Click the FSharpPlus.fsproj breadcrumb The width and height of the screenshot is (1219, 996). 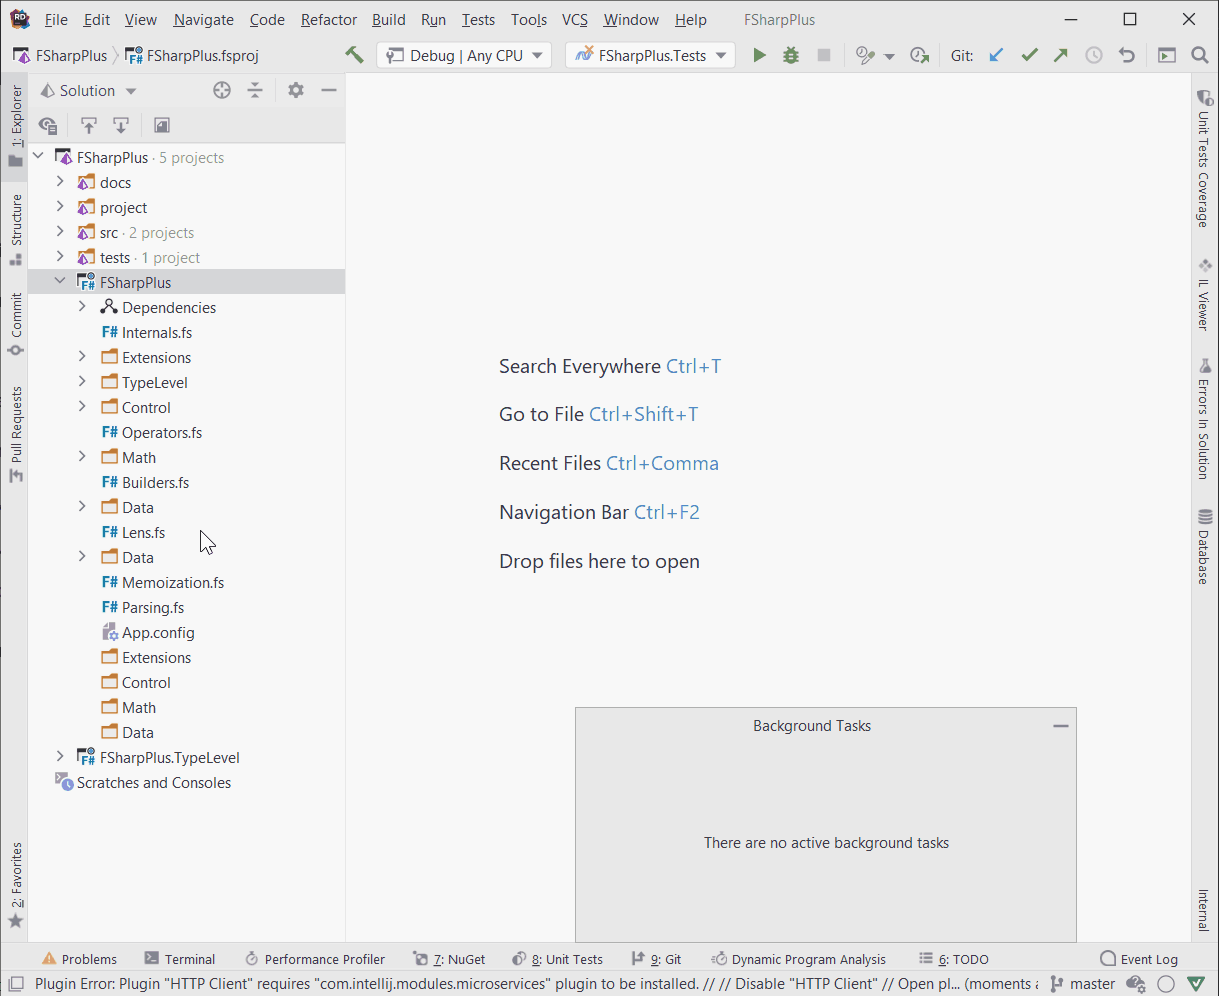click(192, 56)
